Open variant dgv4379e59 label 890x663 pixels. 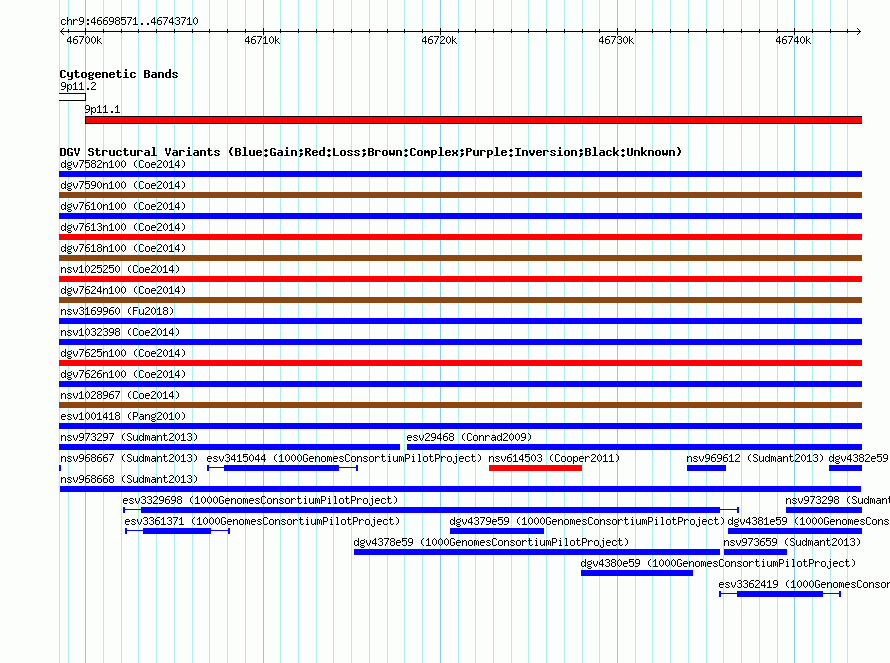tap(587, 521)
